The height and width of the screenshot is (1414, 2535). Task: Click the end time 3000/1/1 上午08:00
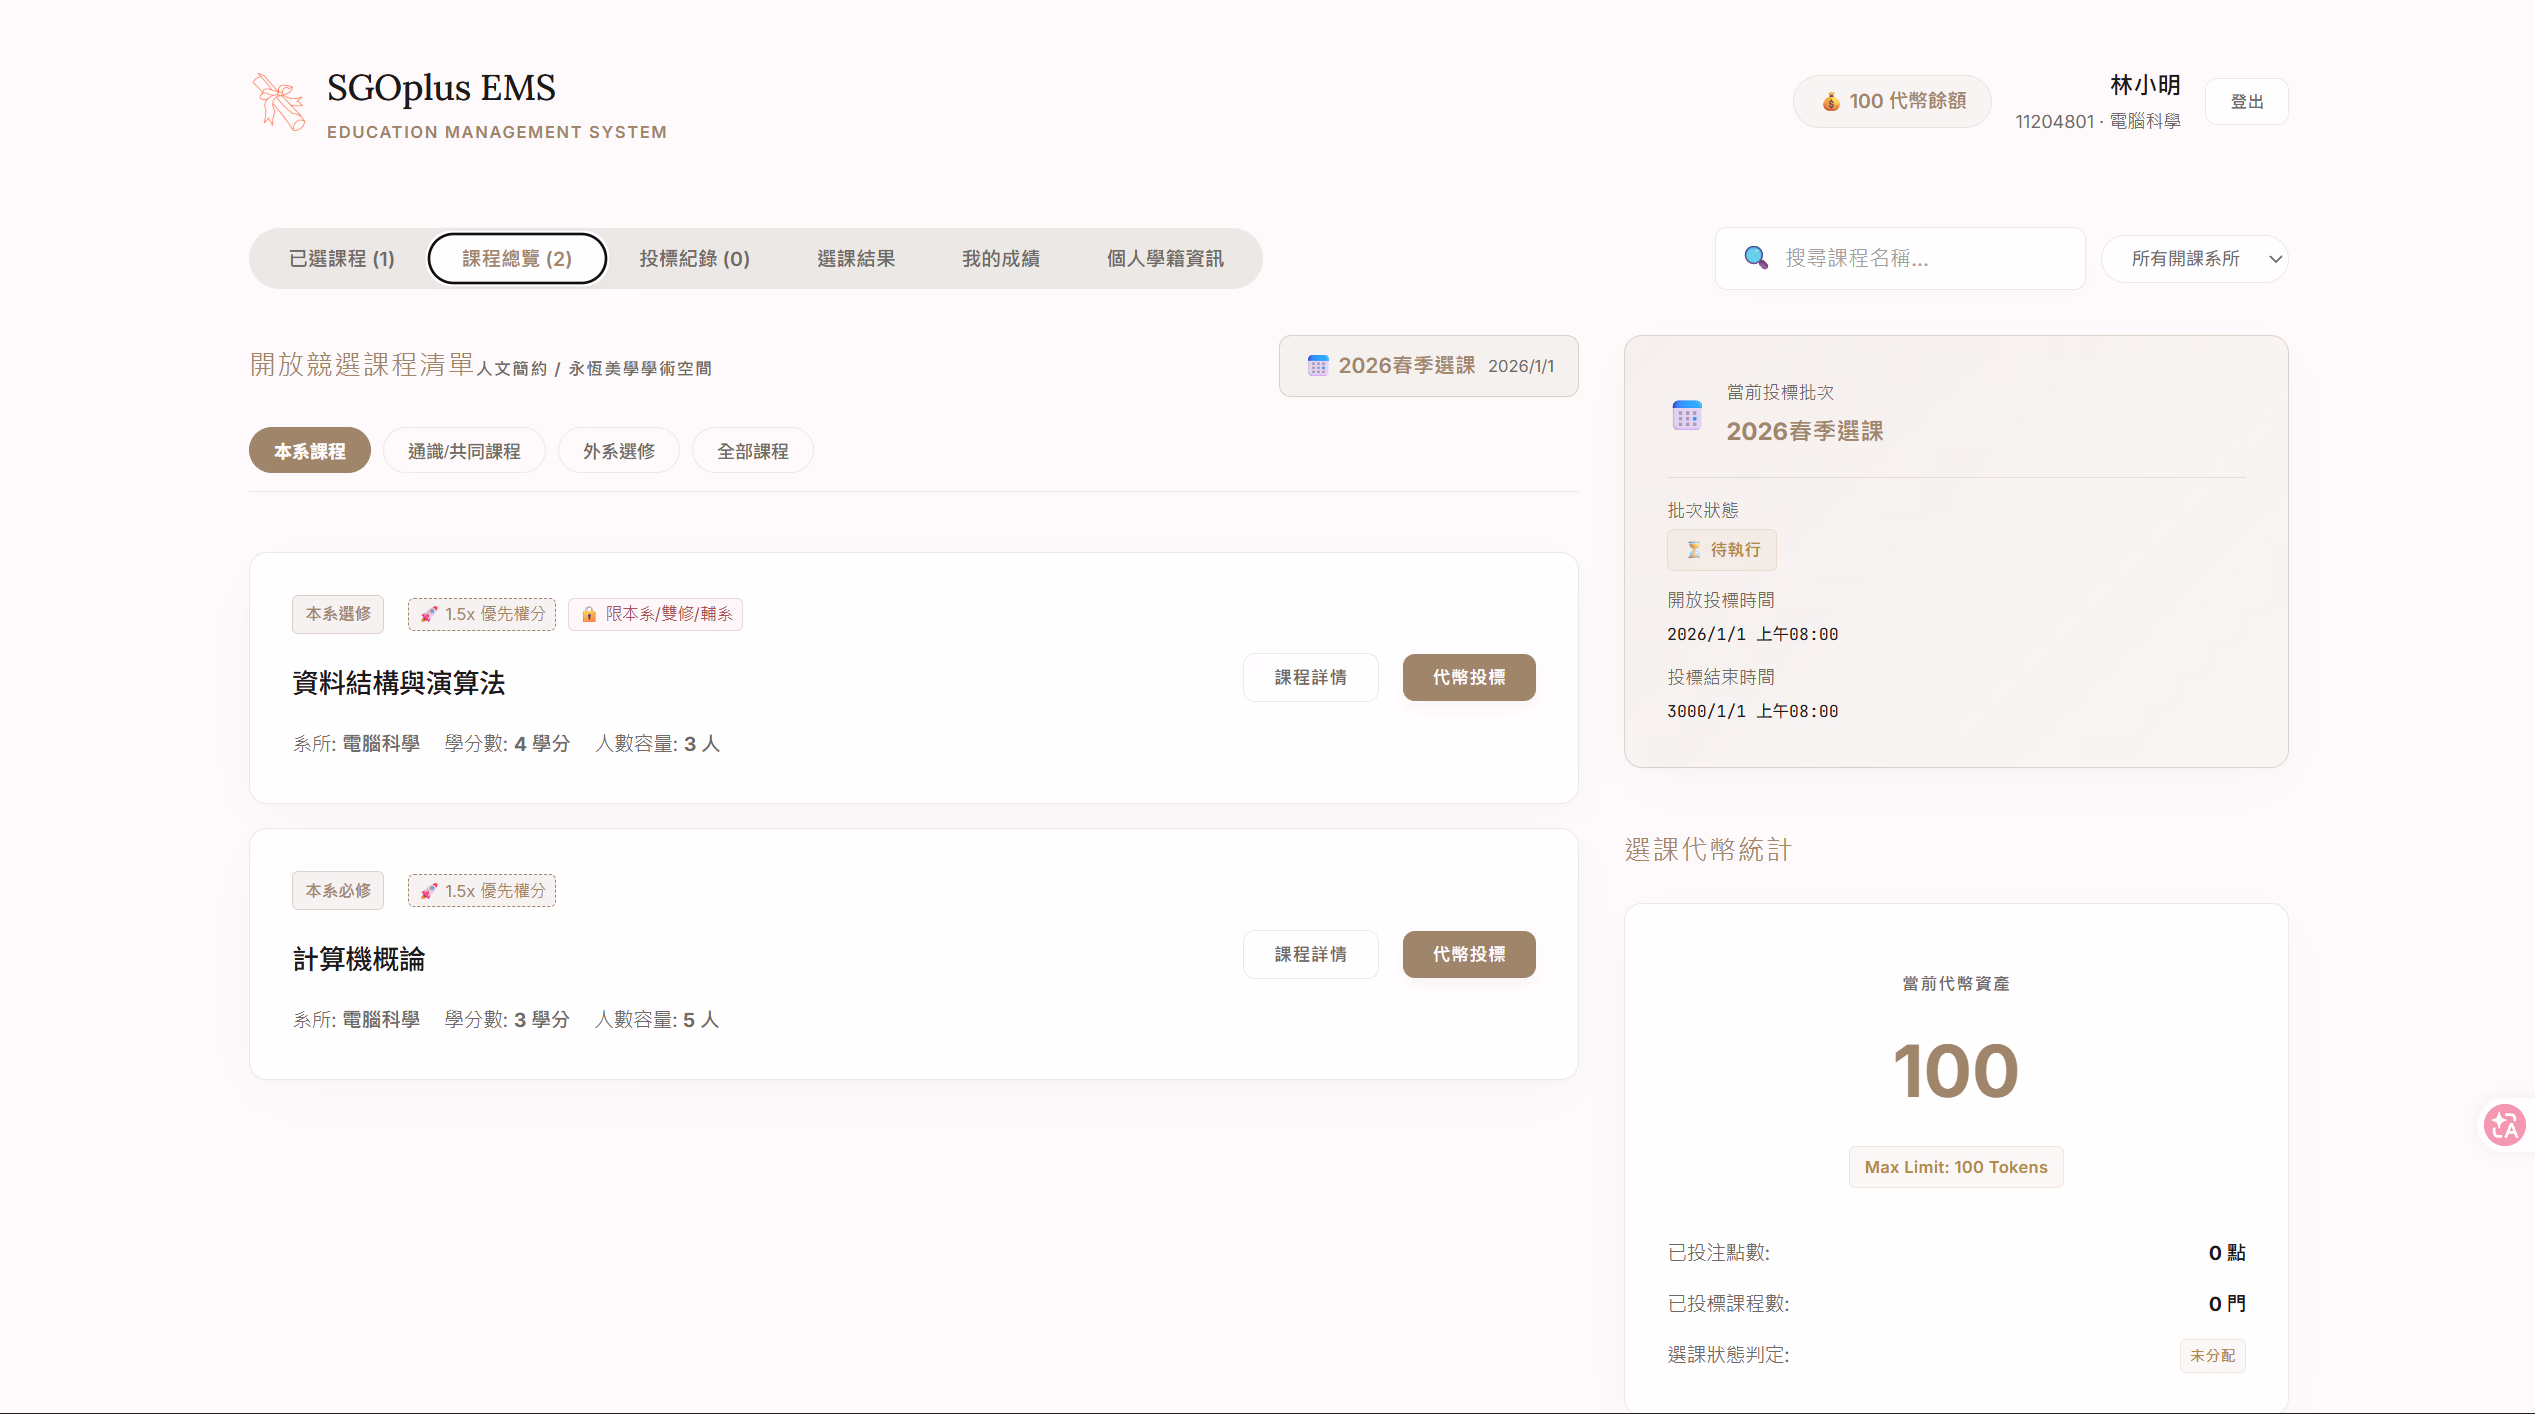click(x=1753, y=711)
